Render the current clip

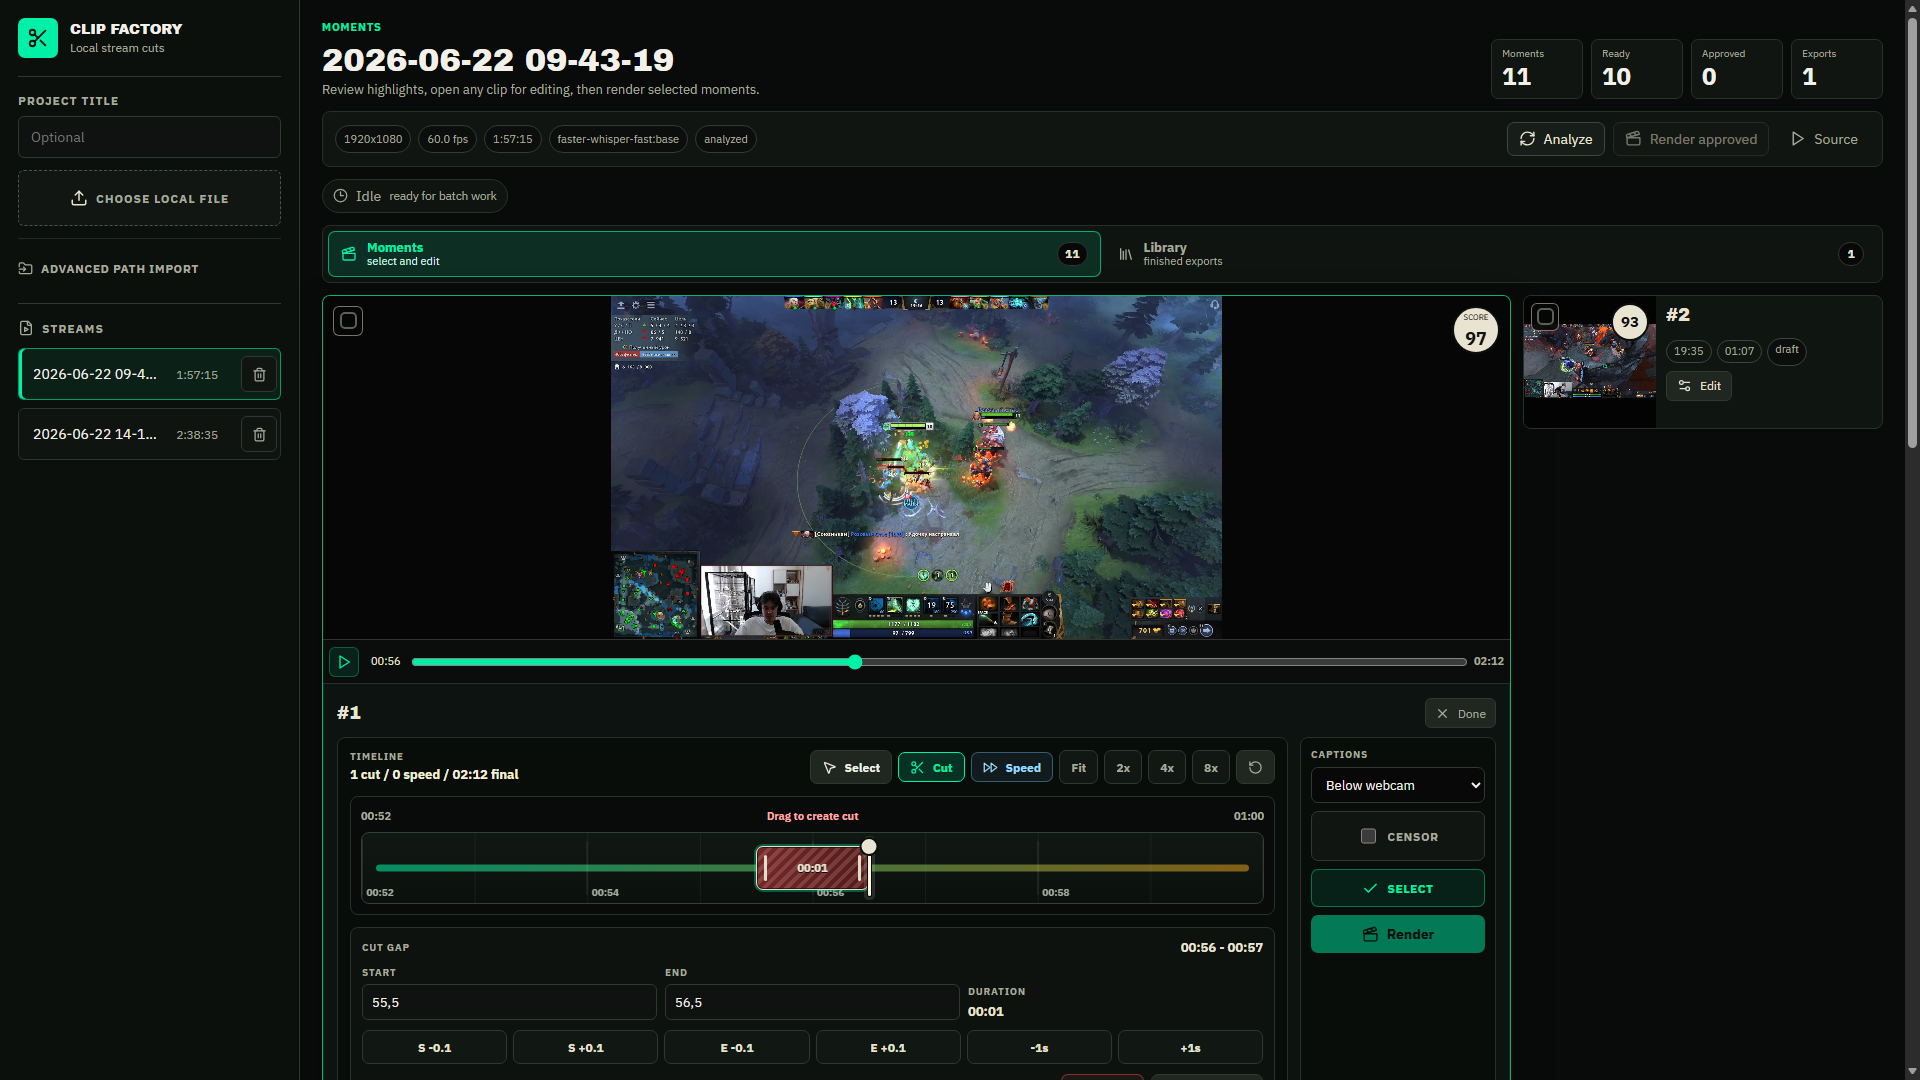(x=1398, y=934)
